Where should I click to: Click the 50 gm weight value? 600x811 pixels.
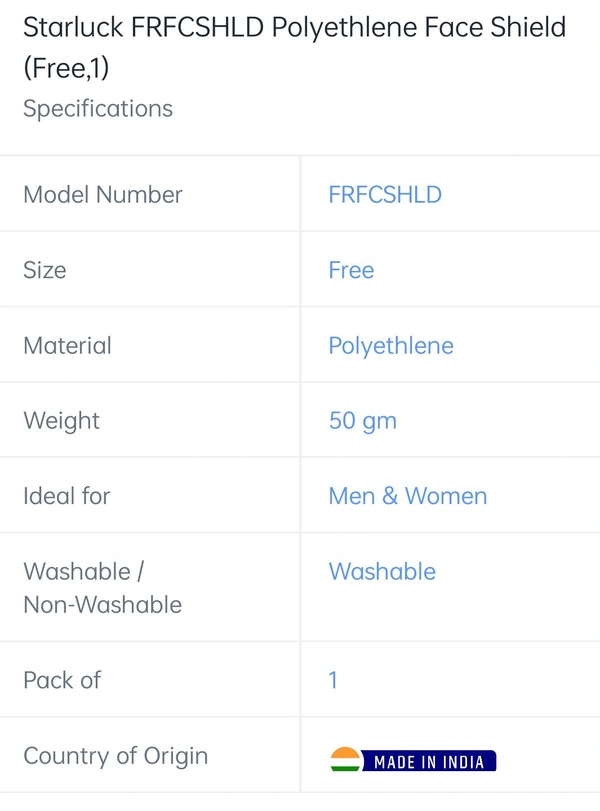click(x=363, y=421)
